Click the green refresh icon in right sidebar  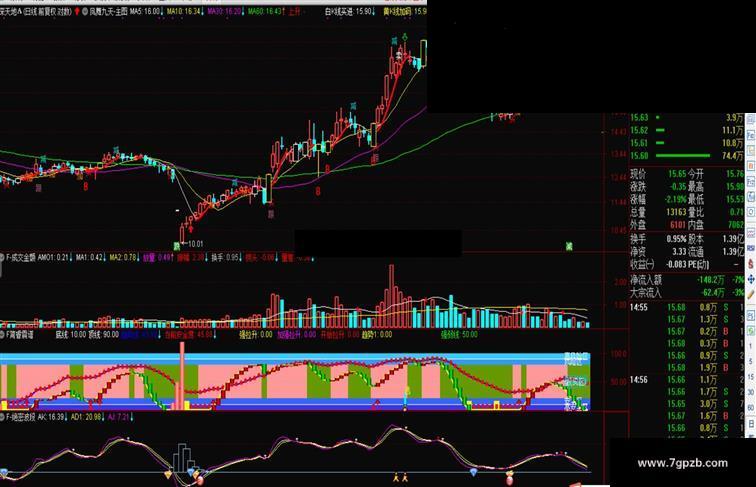coord(751,331)
